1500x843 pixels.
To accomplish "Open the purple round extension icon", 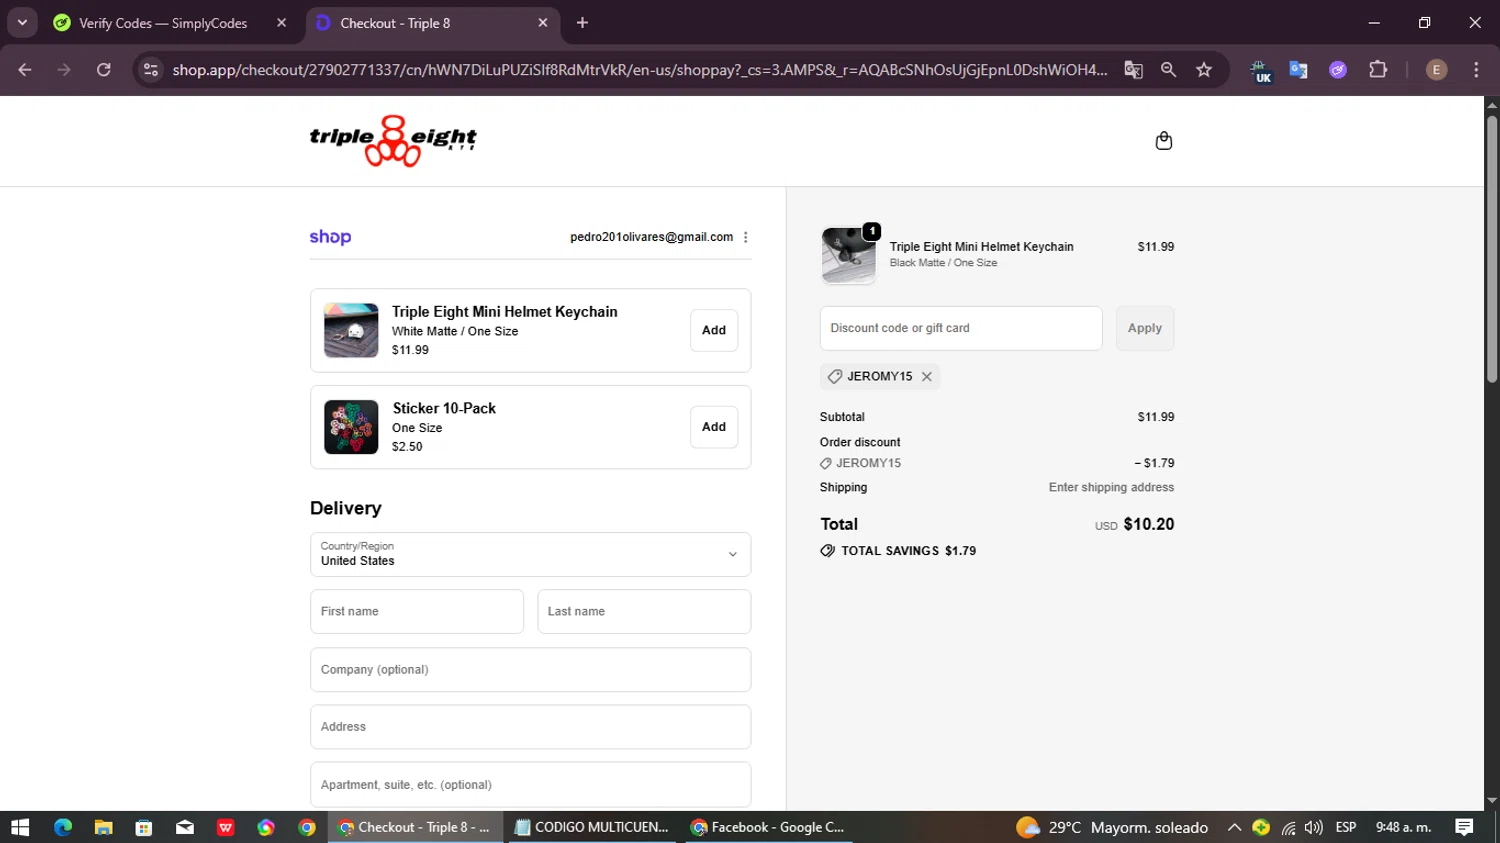I will [x=1338, y=70].
